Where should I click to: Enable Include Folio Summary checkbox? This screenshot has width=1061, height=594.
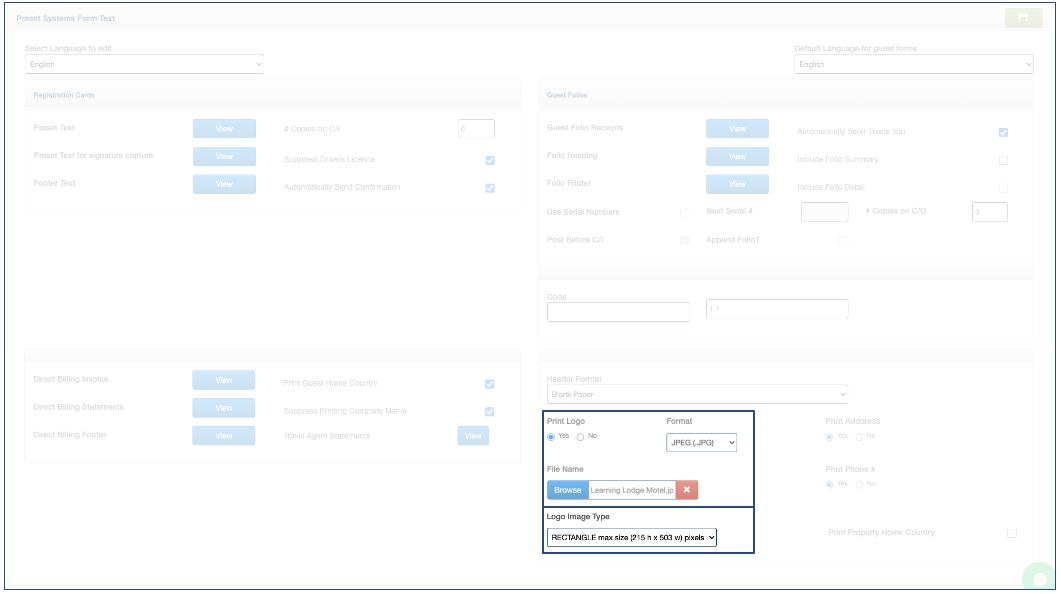coord(1003,160)
